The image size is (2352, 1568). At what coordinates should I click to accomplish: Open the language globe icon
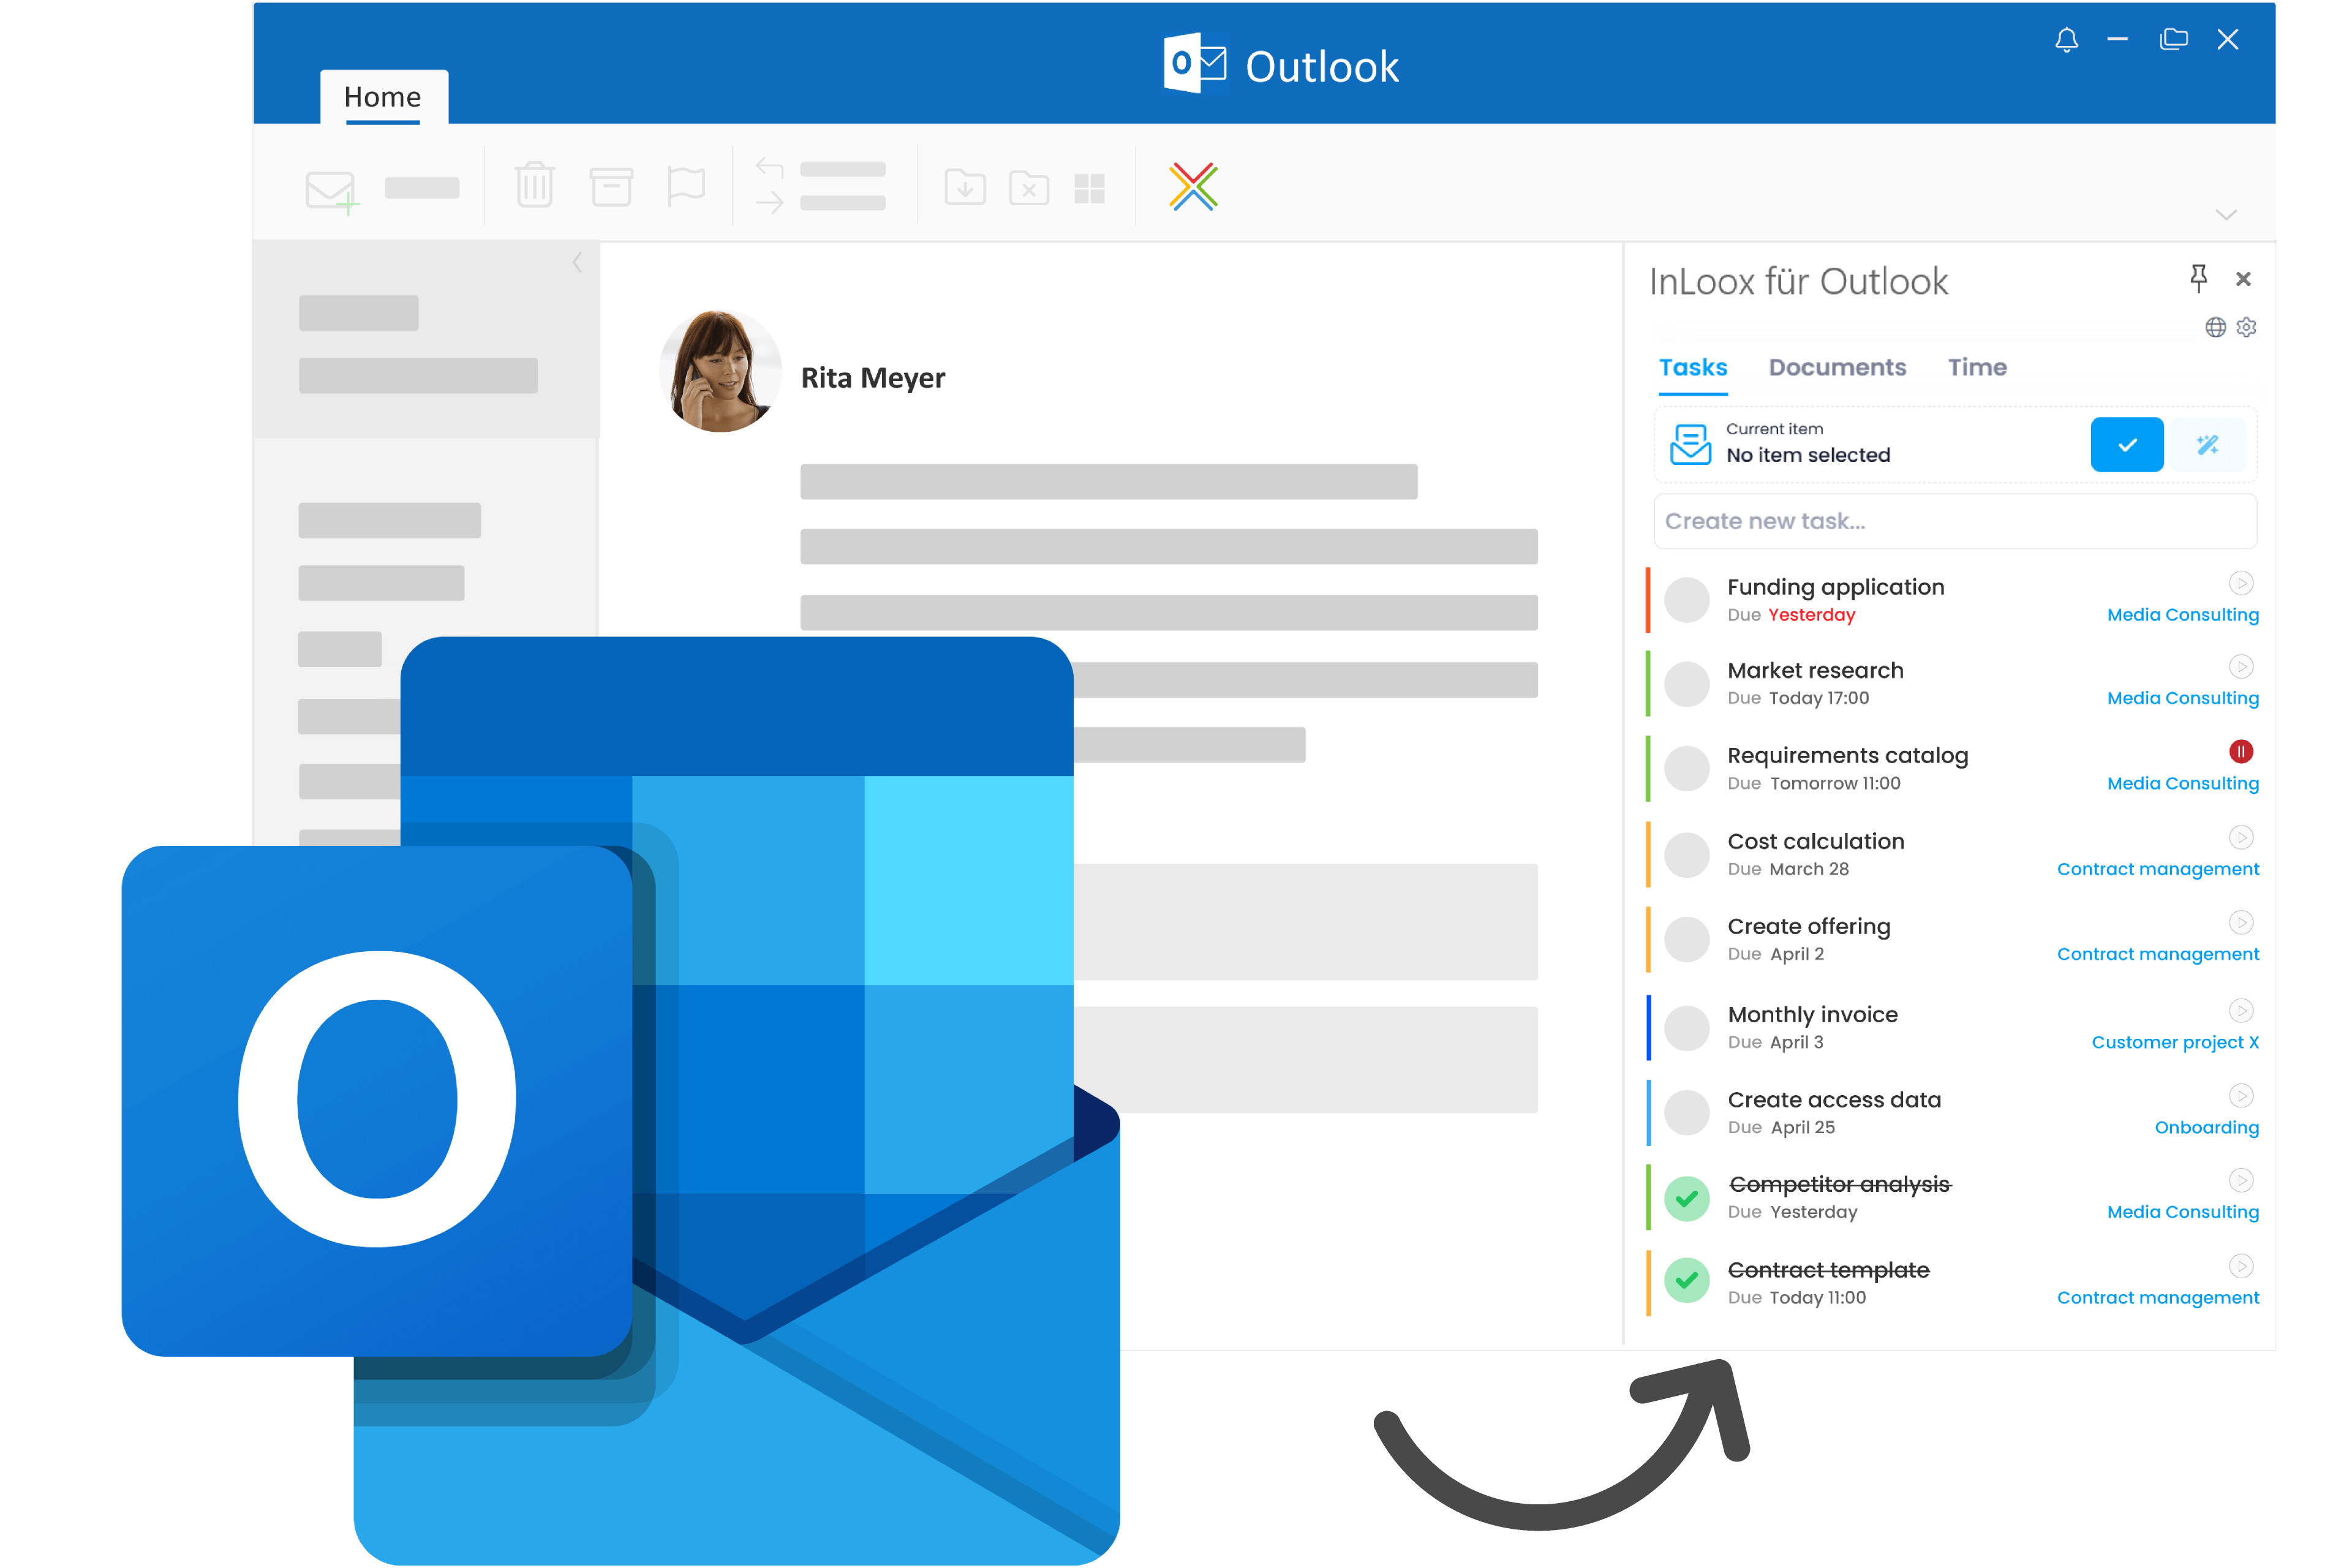[x=2215, y=327]
